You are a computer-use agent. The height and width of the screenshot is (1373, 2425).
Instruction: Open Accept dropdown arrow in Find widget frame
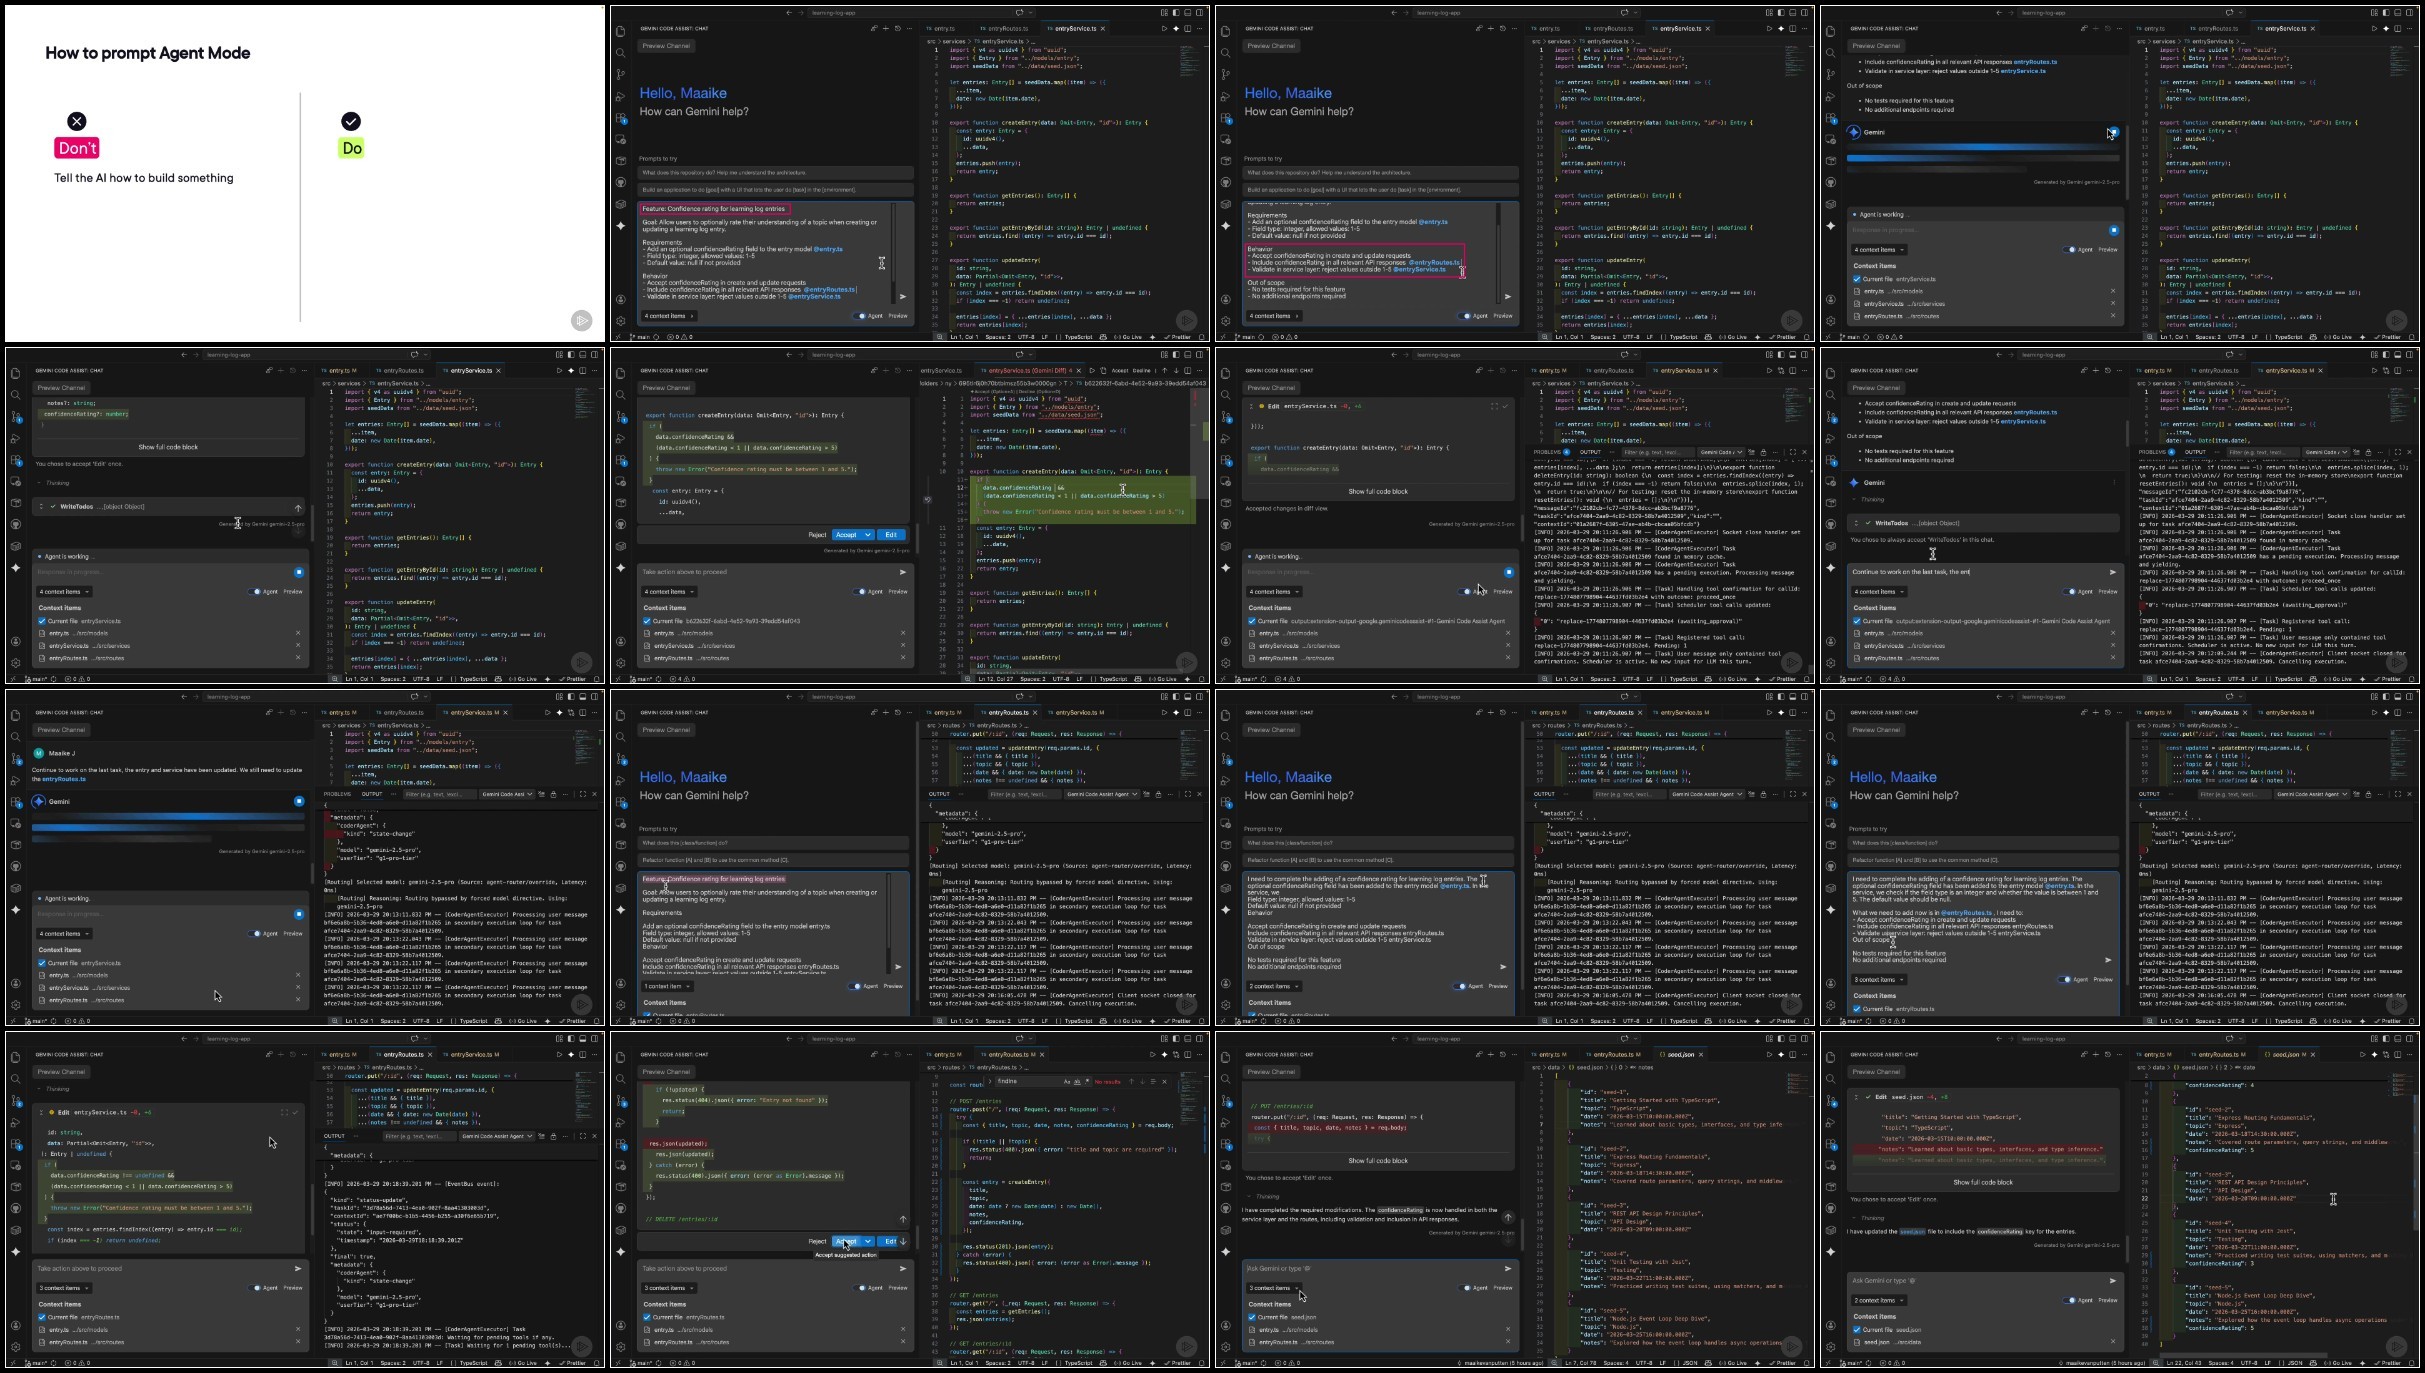[868, 1241]
